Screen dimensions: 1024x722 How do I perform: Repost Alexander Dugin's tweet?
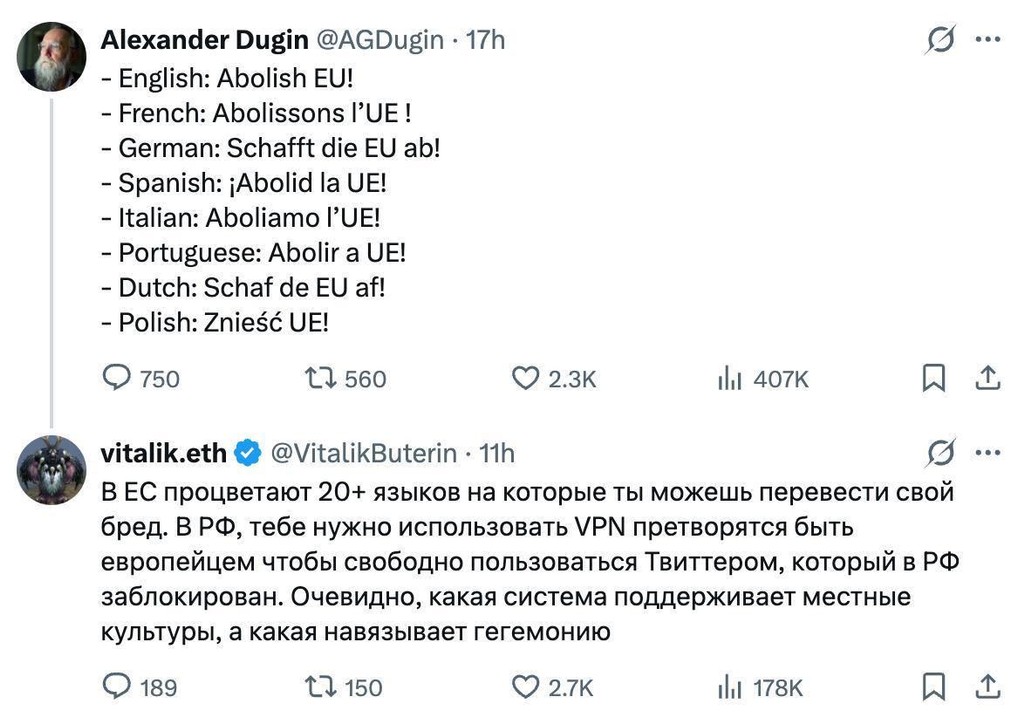click(321, 378)
